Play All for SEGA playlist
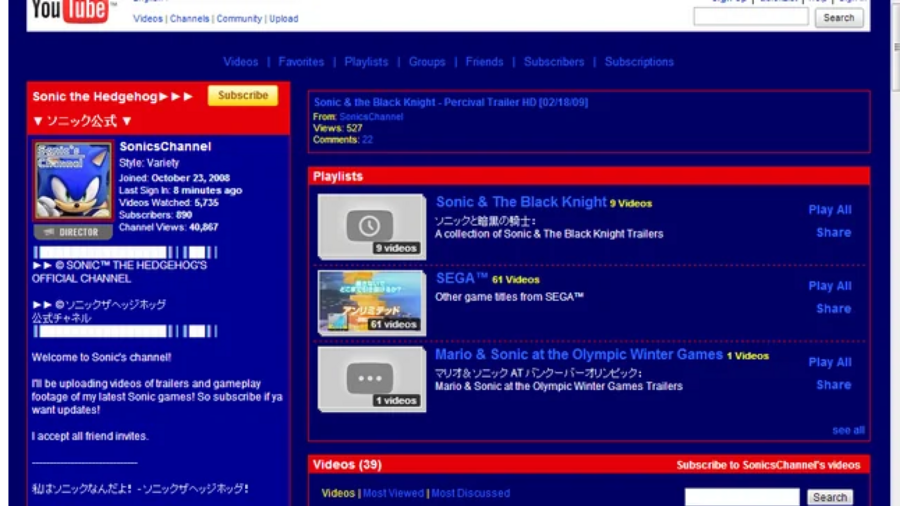Screen dimensions: 900x506 pos(829,286)
